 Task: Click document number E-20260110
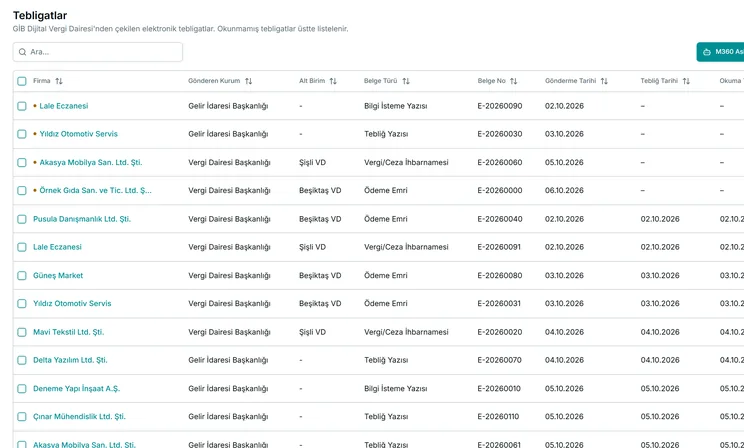pos(498,416)
